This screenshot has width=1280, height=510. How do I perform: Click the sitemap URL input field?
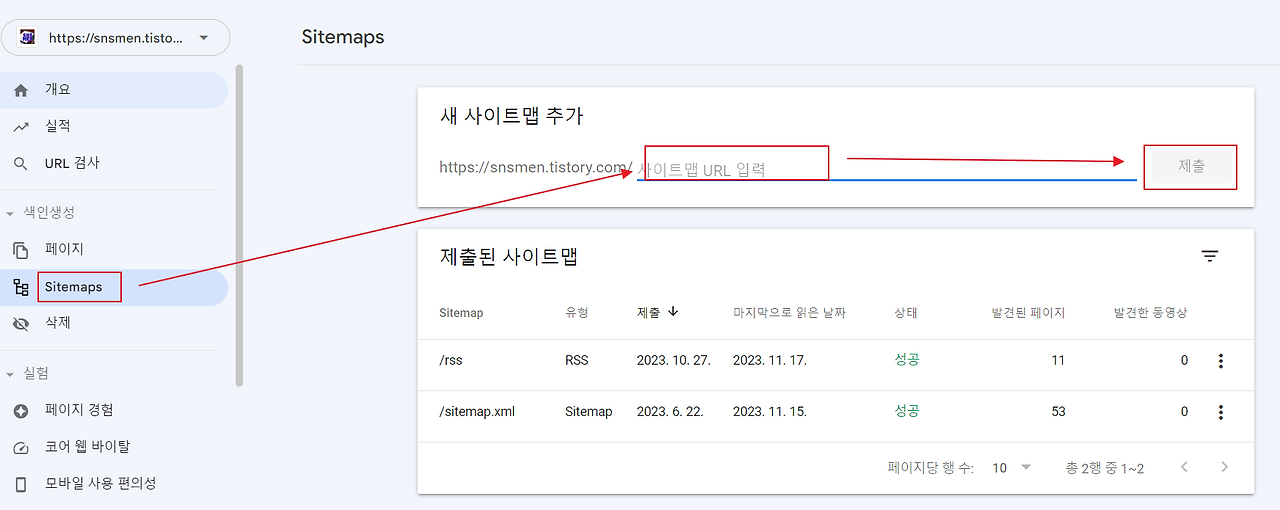886,169
